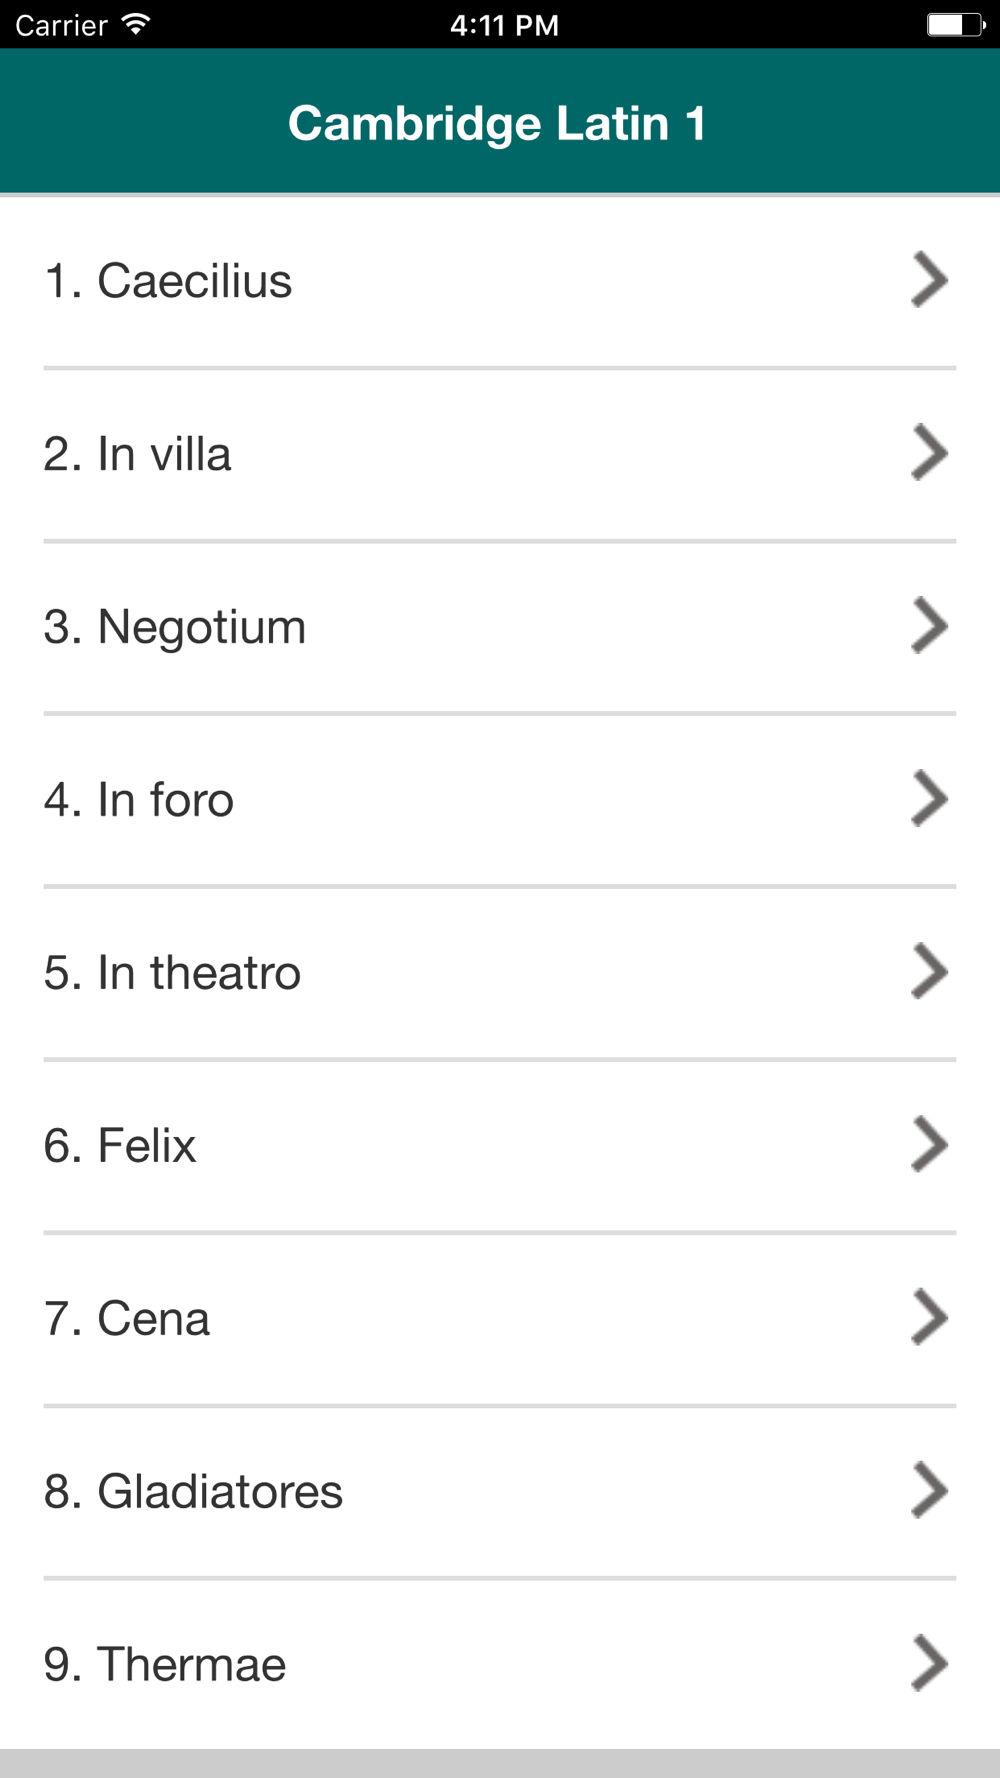Tap the chevron arrow beside Negotium
Image resolution: width=1000 pixels, height=1778 pixels.
click(x=929, y=626)
